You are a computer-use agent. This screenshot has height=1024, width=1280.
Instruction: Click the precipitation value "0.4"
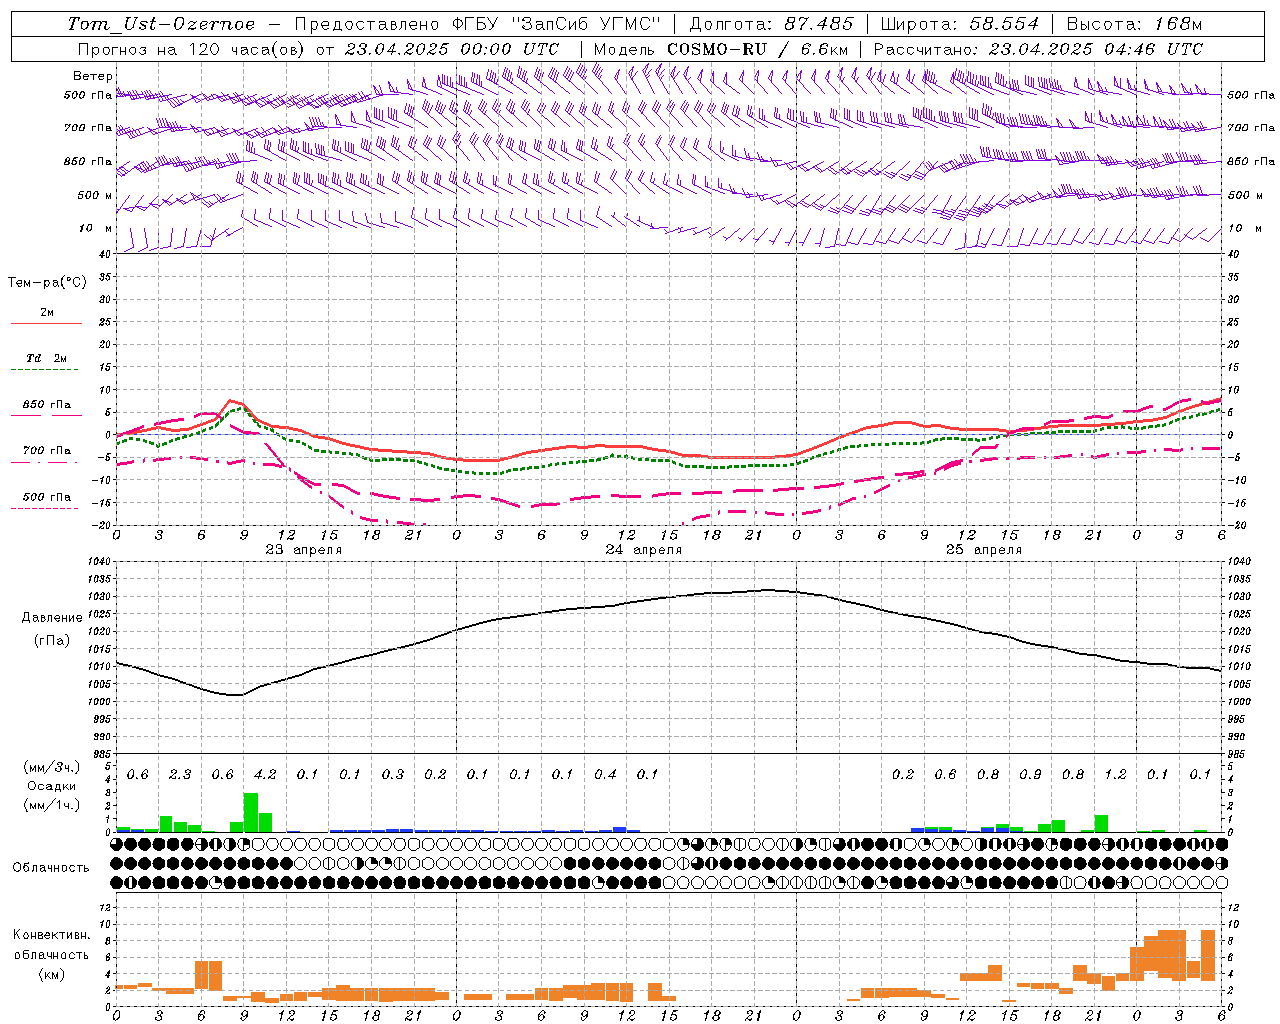[x=605, y=775]
